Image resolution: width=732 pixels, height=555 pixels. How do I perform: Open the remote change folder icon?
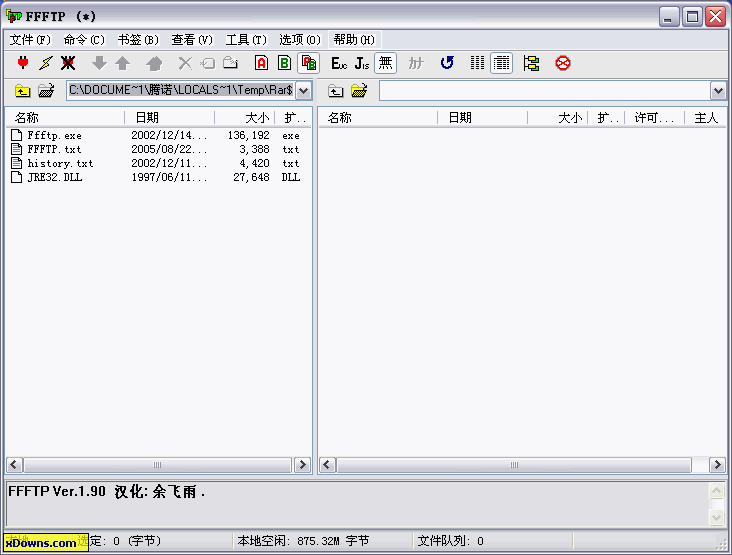point(359,91)
